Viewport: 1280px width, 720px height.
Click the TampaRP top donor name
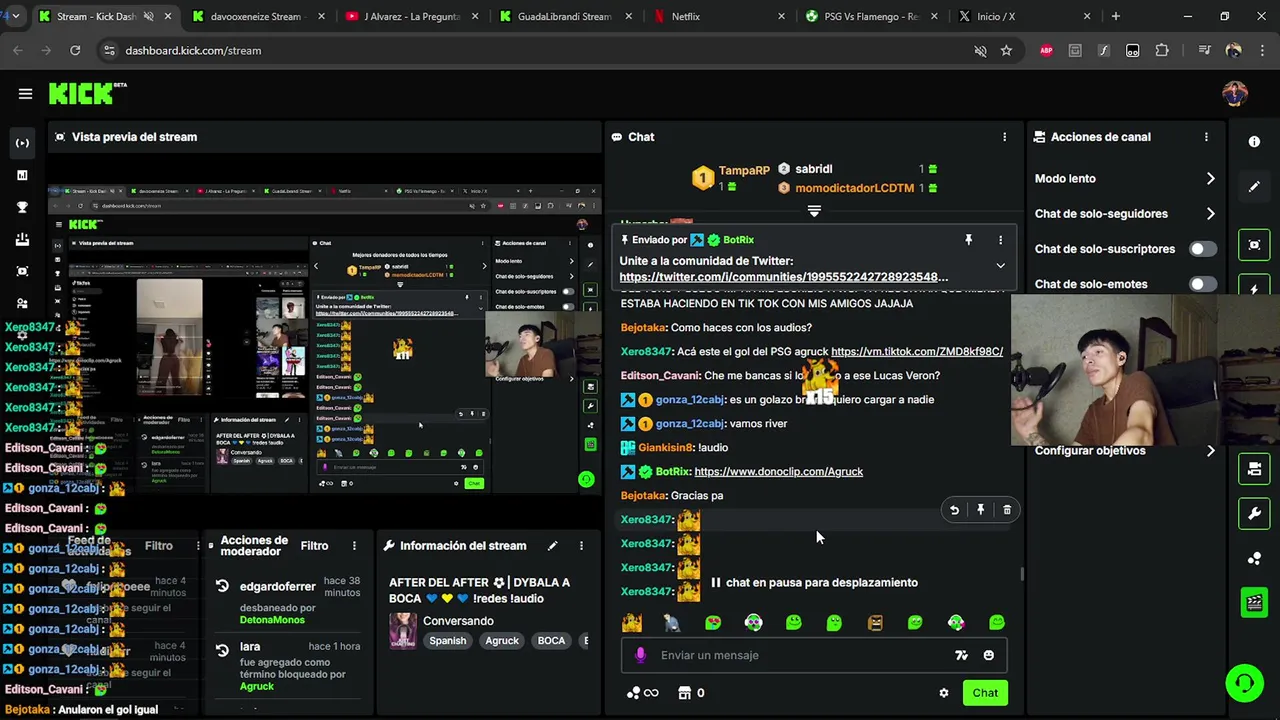(744, 170)
